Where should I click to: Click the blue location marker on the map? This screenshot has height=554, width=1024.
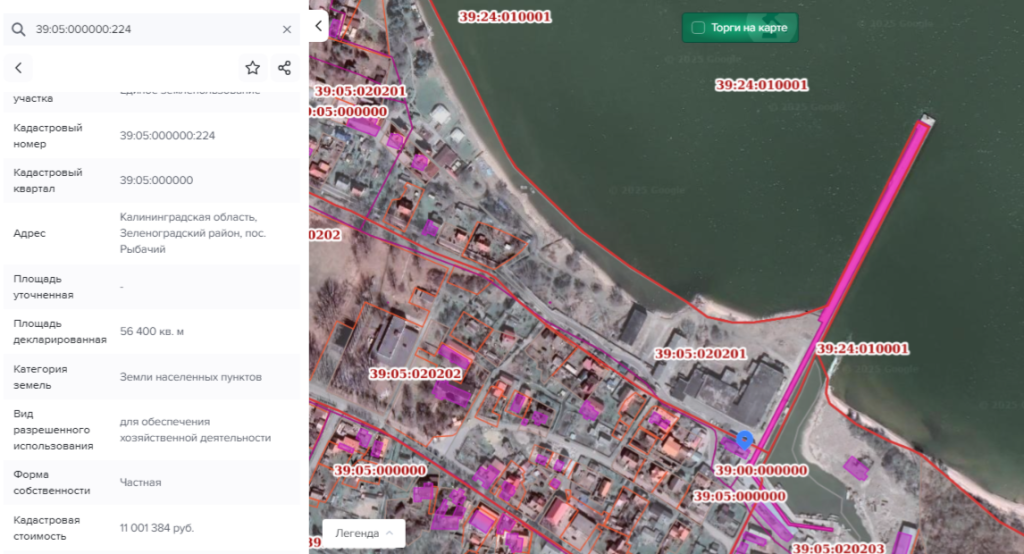744,439
